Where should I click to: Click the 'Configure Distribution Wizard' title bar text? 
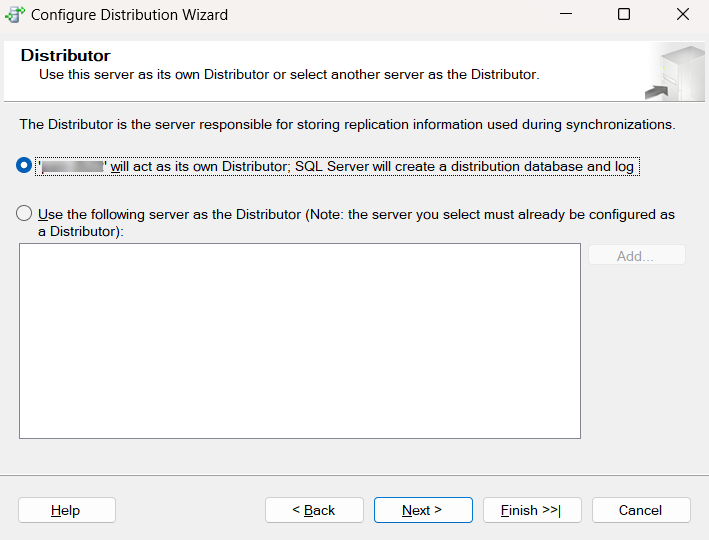129,15
